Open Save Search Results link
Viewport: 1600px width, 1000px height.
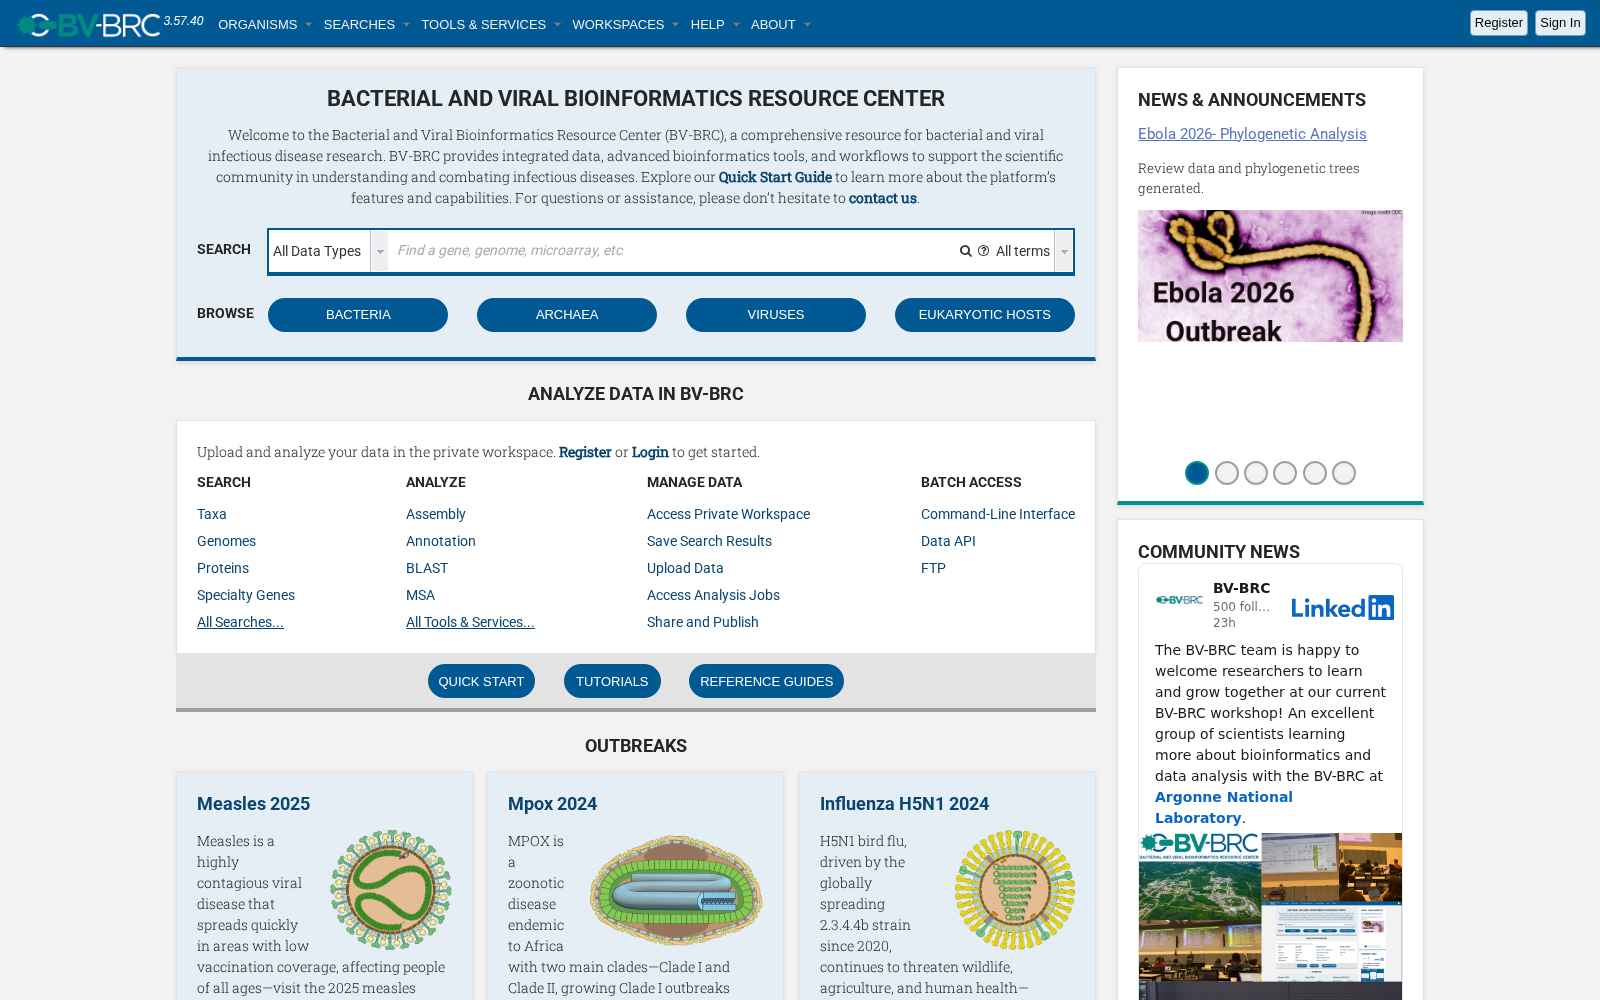709,541
